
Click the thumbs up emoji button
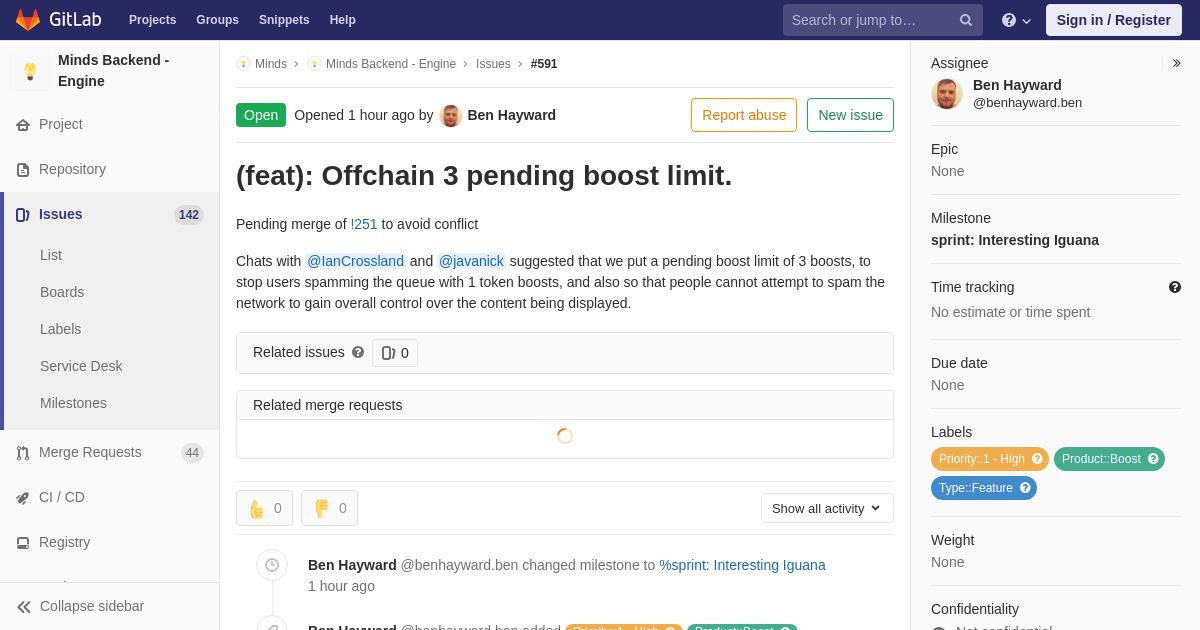pos(264,508)
